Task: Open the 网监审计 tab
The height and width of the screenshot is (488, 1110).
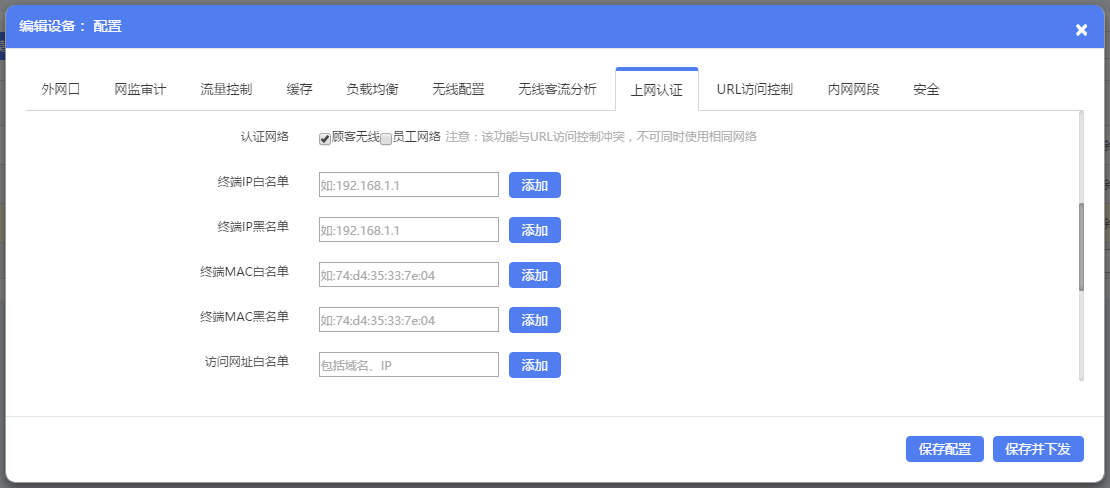Action: [140, 89]
